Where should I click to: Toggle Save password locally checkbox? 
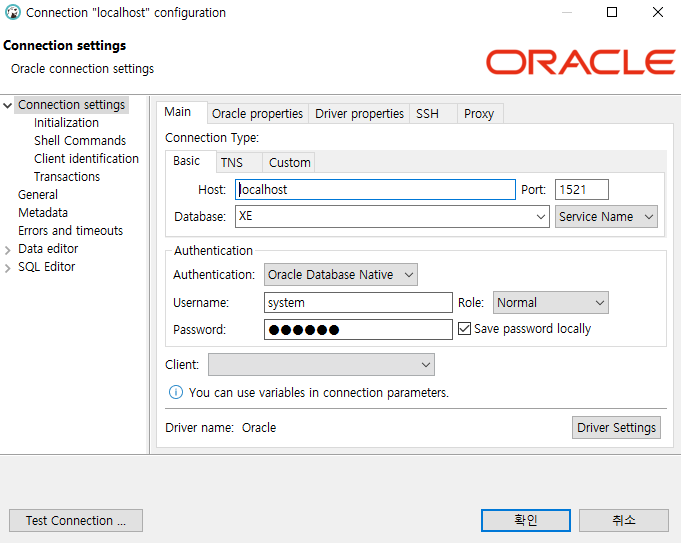464,329
